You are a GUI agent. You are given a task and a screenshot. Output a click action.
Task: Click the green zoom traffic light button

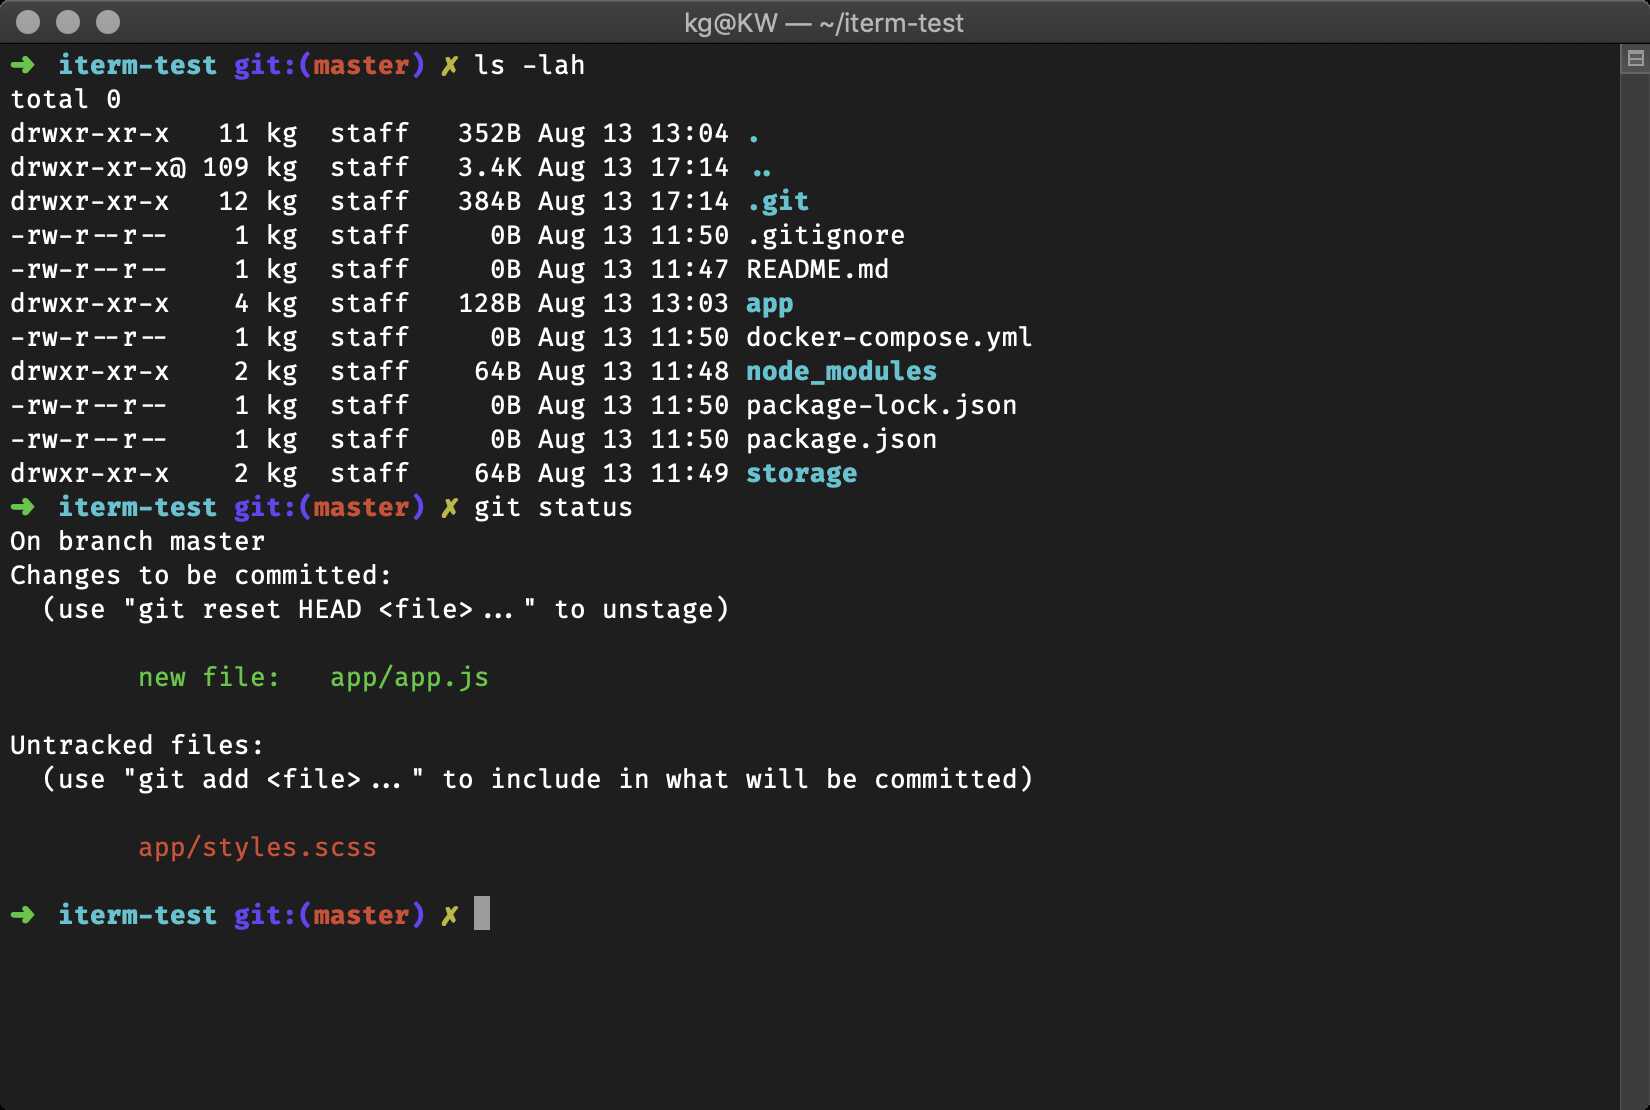107,21
